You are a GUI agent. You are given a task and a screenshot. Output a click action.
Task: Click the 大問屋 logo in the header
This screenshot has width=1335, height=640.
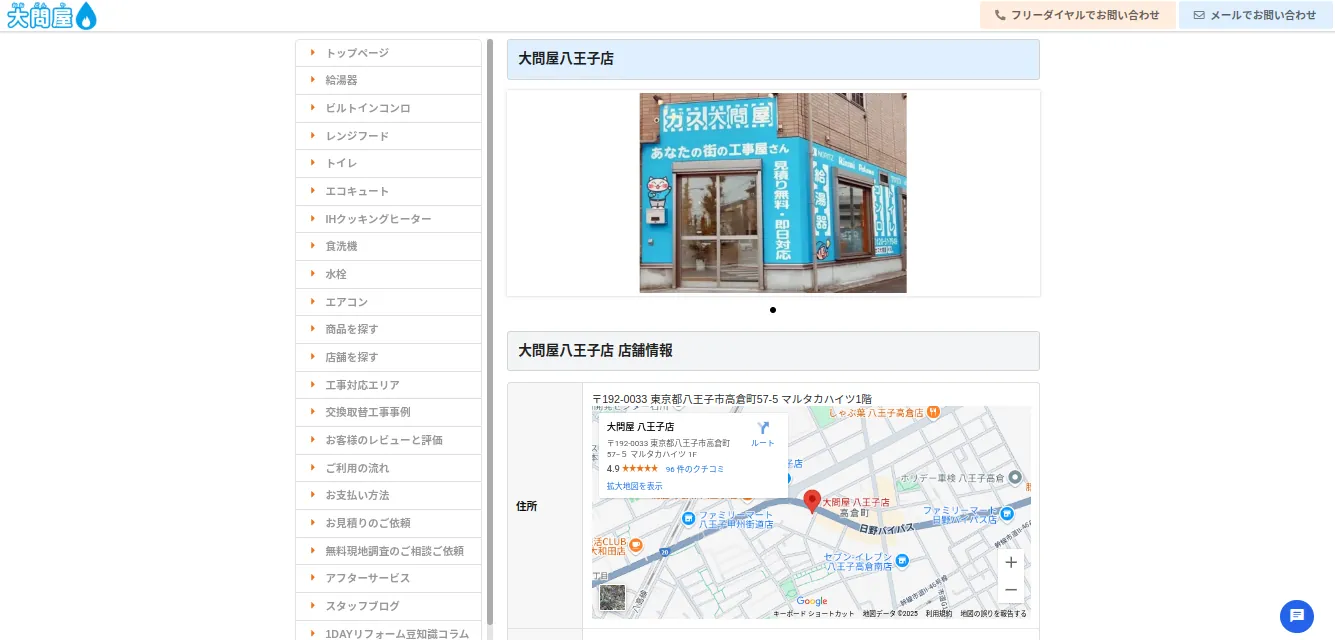point(51,15)
